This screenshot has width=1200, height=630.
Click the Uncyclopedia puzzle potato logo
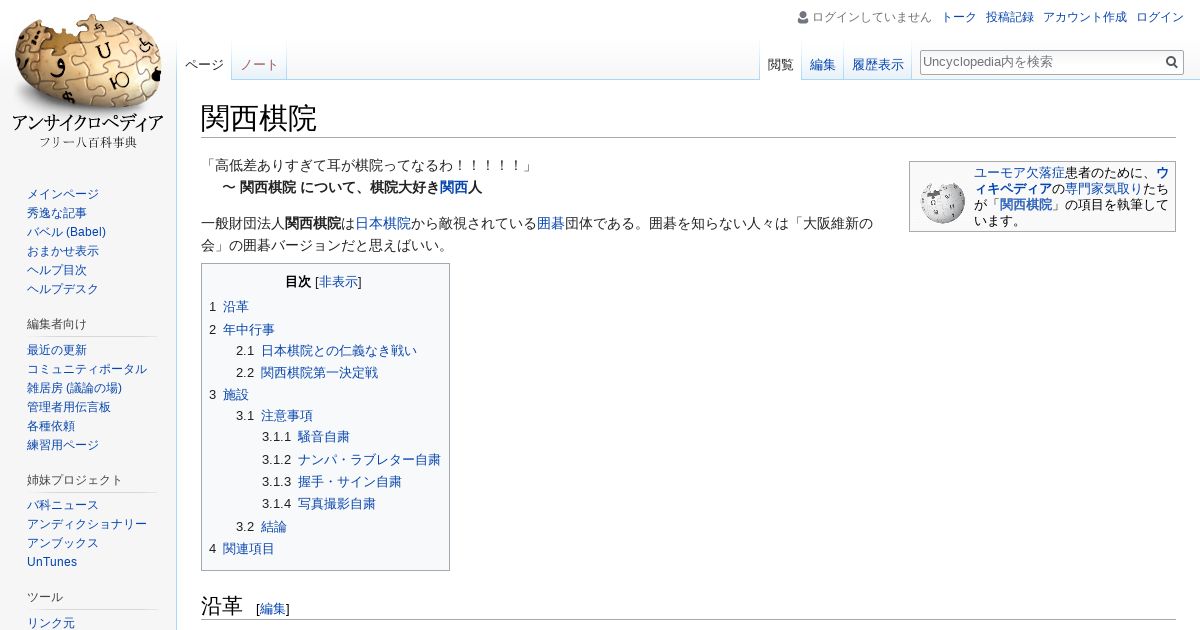88,80
